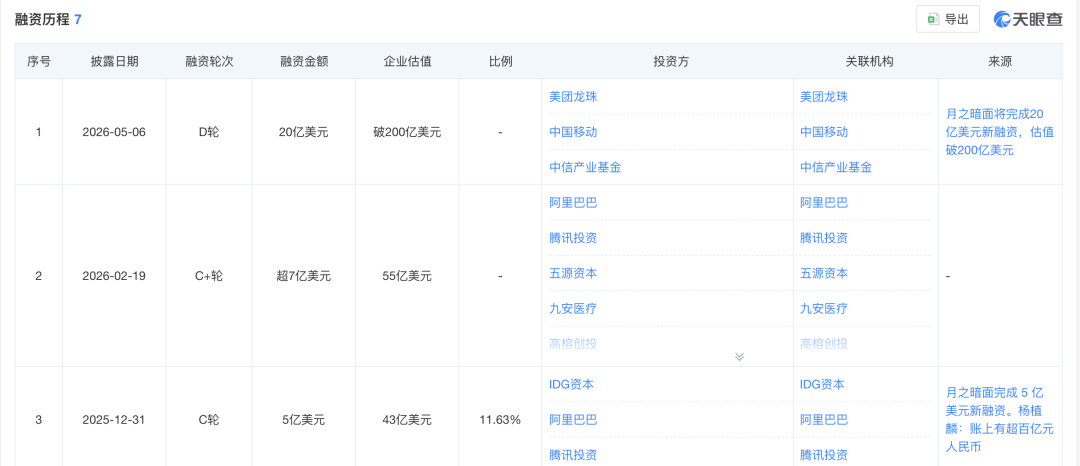Click the 来源 column header
Viewport: 1080px width, 466px height.
(x=1000, y=61)
